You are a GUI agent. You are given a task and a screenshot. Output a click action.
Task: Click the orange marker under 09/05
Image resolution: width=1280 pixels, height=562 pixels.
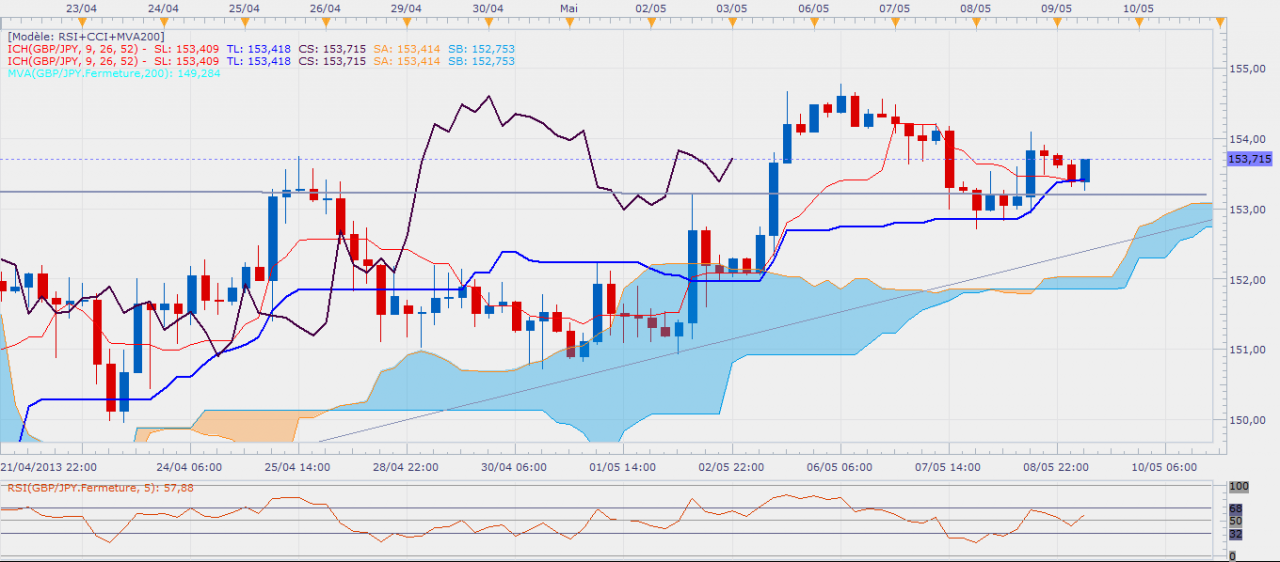coord(1057,21)
